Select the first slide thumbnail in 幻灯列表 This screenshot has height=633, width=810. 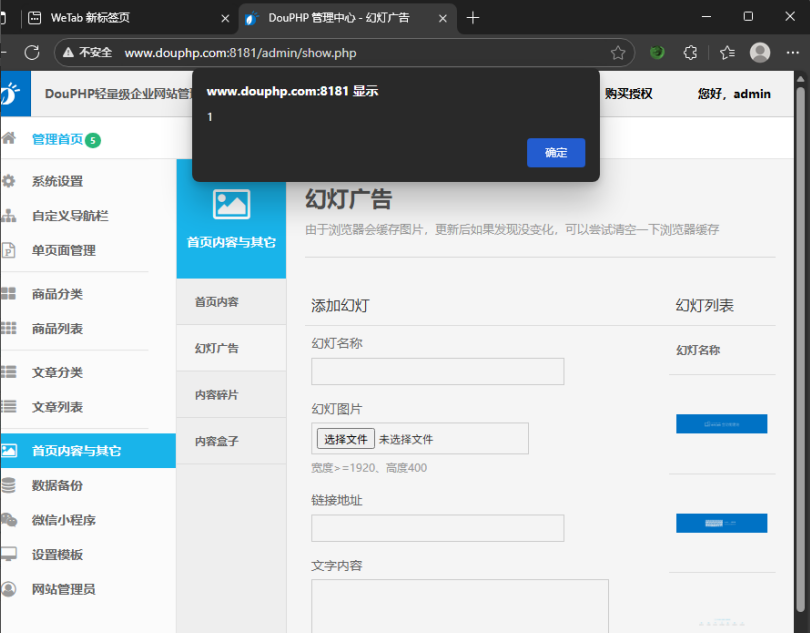pos(721,423)
